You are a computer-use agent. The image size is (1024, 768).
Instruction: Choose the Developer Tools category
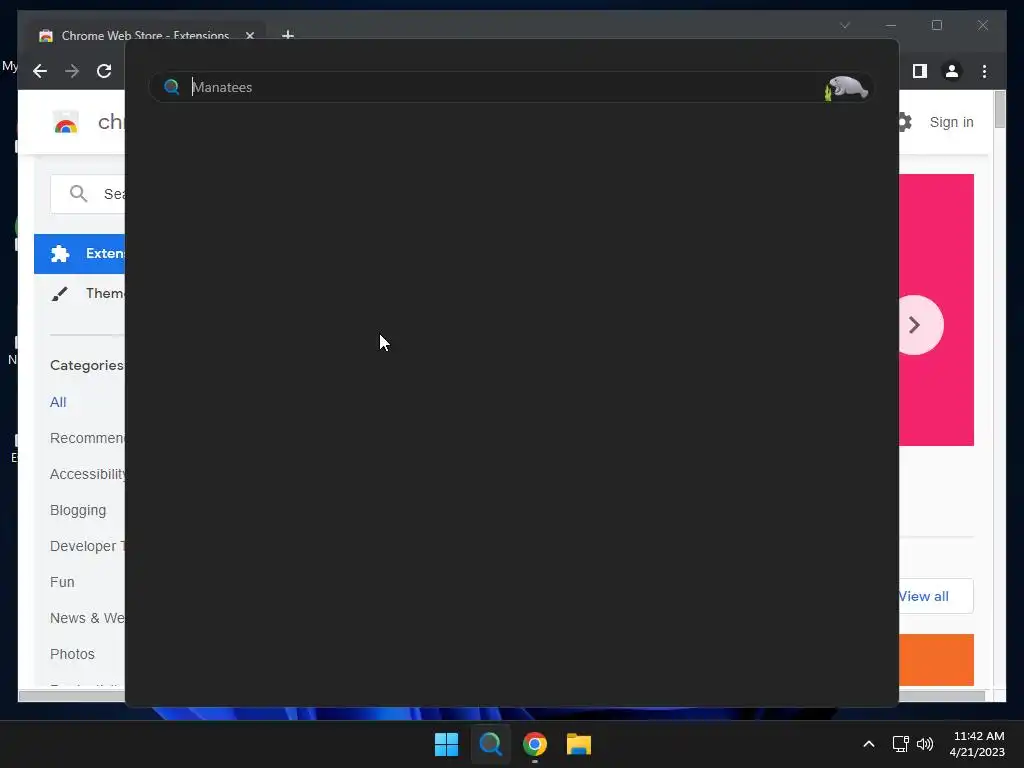point(87,546)
